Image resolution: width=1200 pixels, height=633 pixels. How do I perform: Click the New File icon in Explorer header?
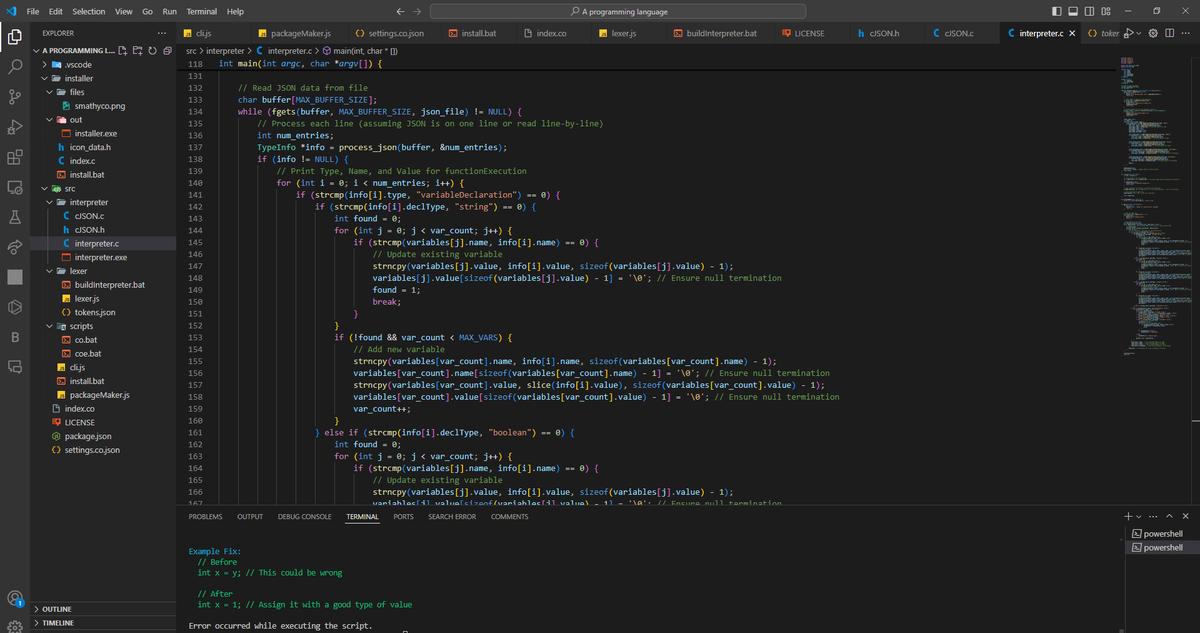[123, 51]
